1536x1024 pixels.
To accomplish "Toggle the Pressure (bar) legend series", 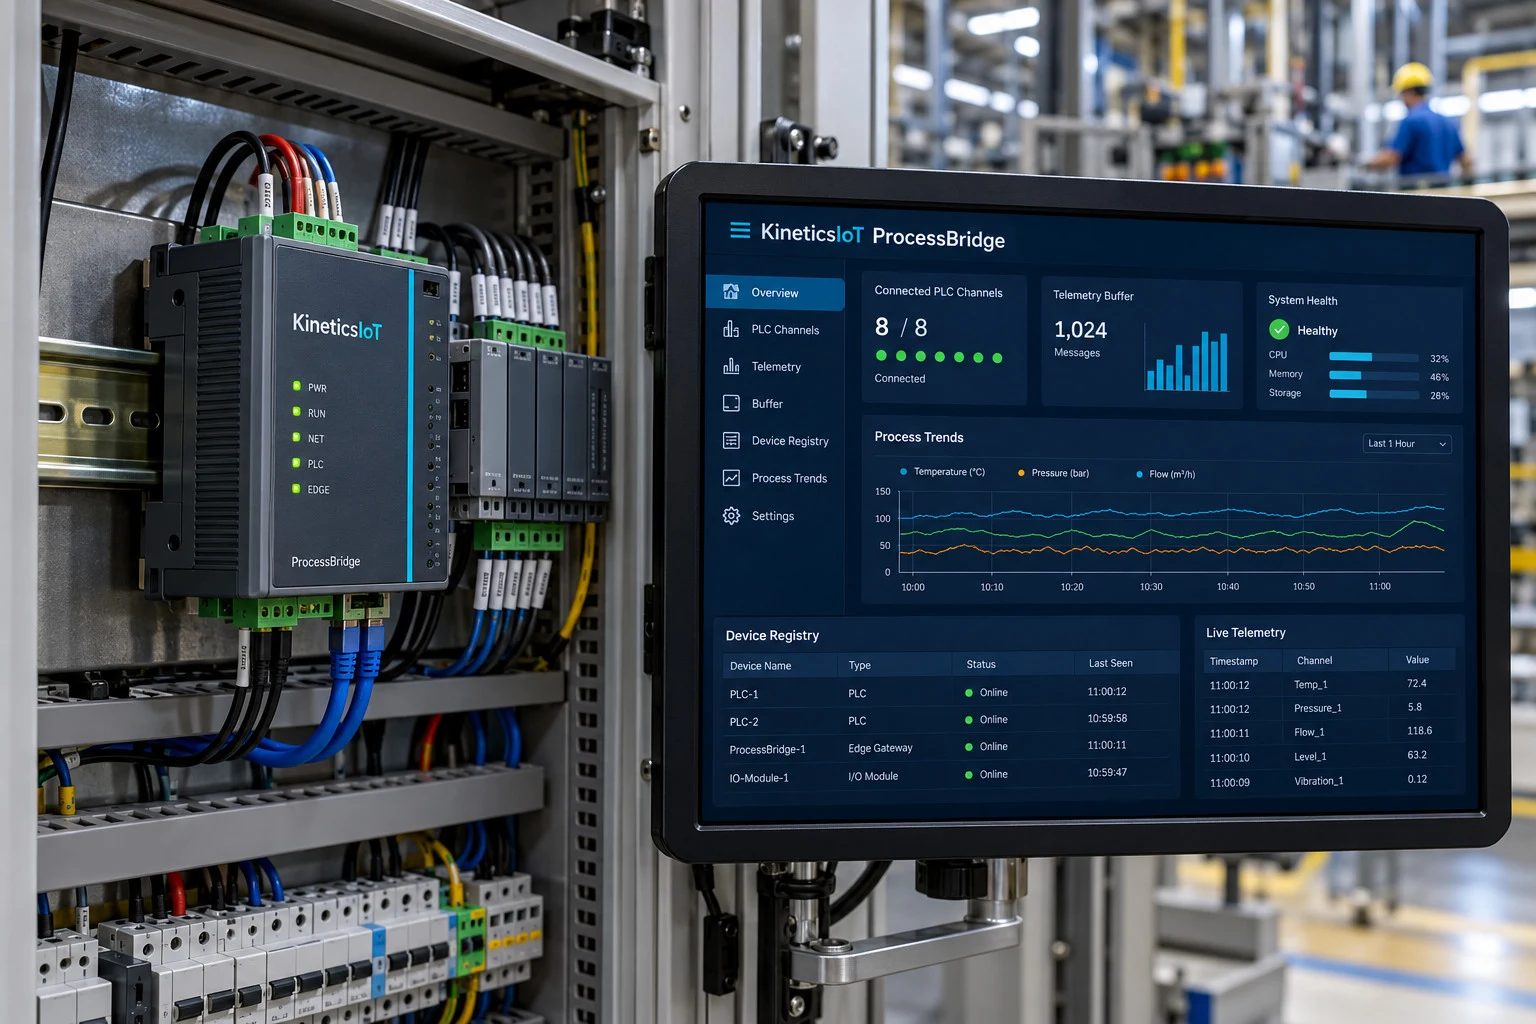I will point(1053,473).
